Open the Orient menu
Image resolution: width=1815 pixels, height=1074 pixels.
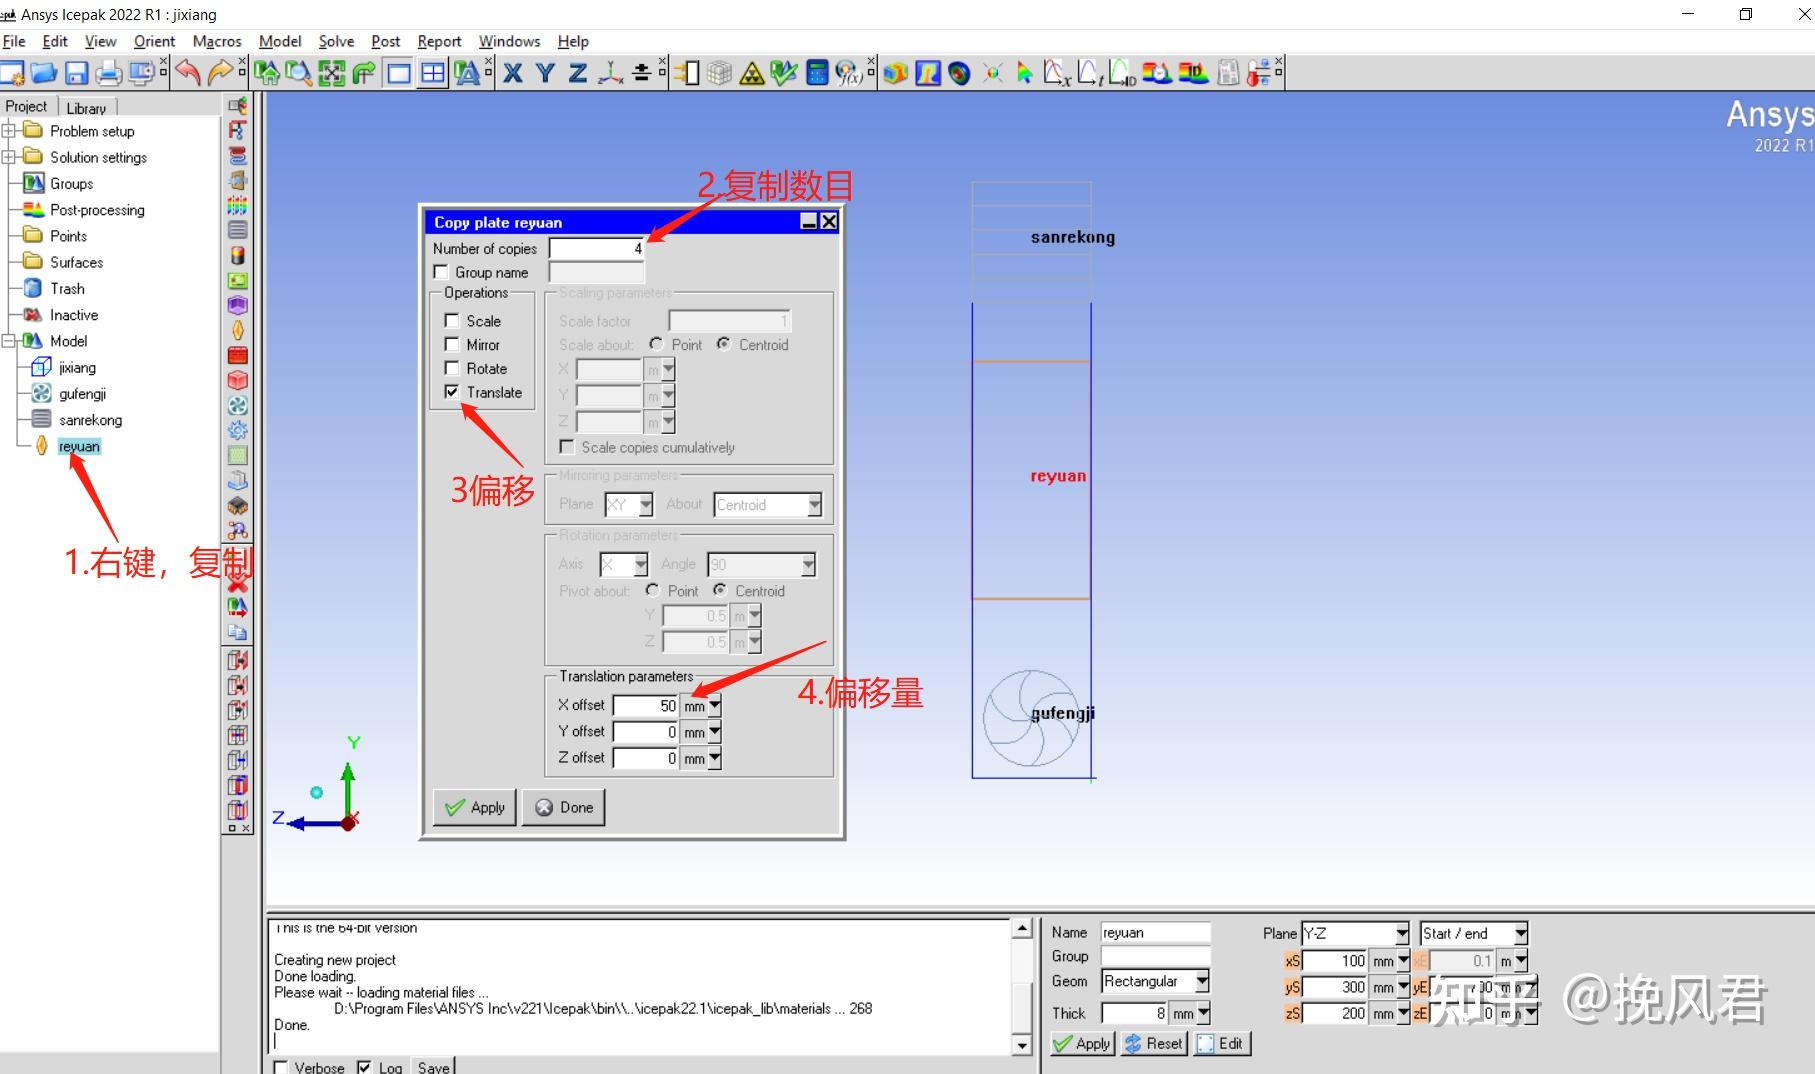(154, 41)
